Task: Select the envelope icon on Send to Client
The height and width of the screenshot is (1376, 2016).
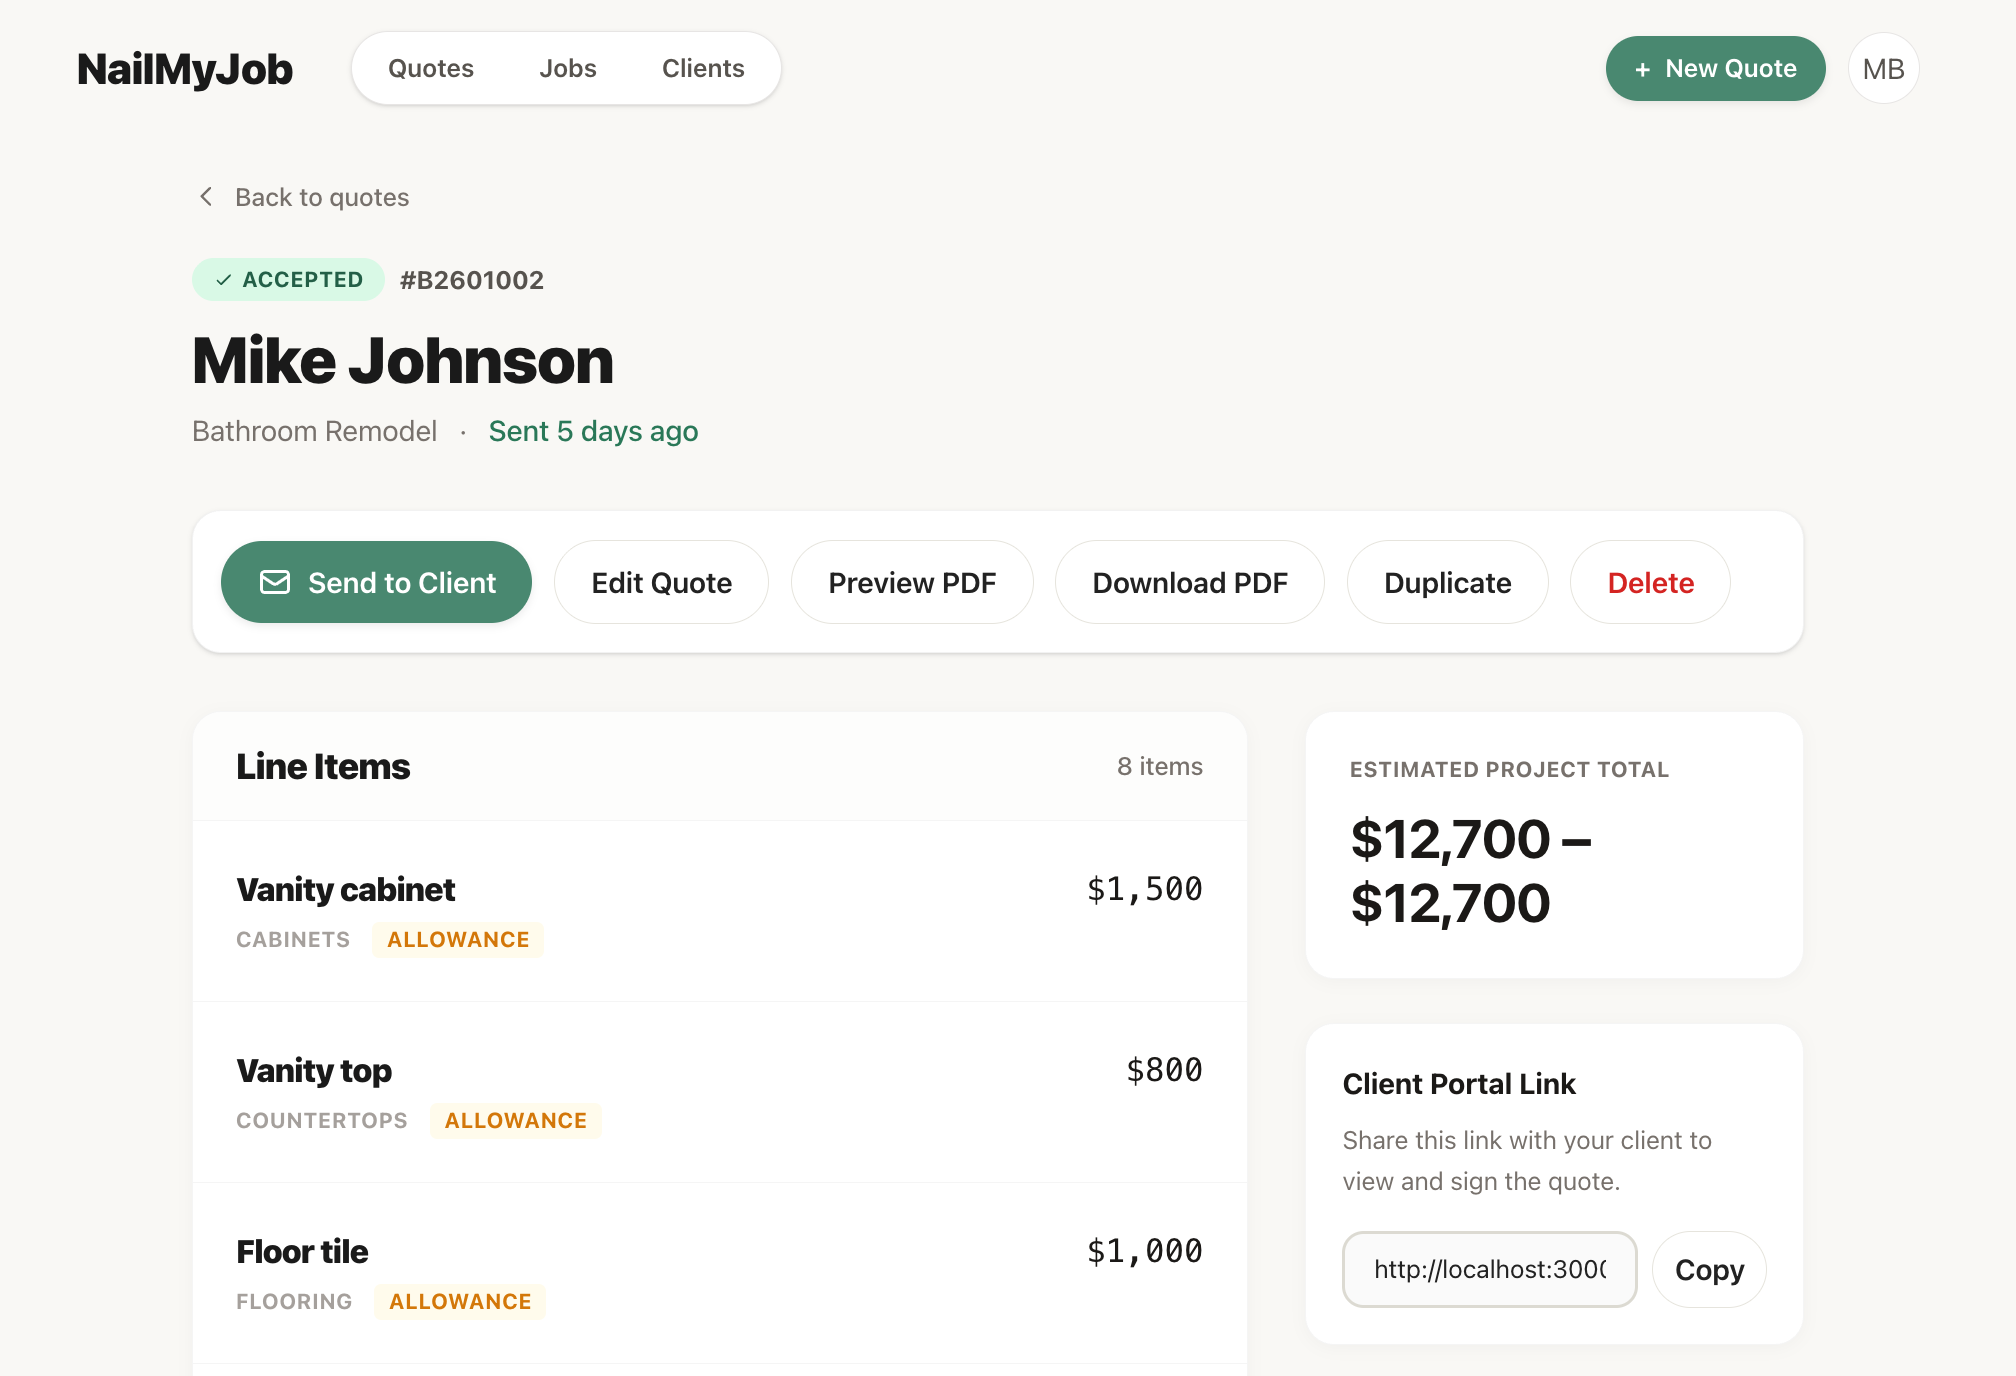Action: point(276,582)
